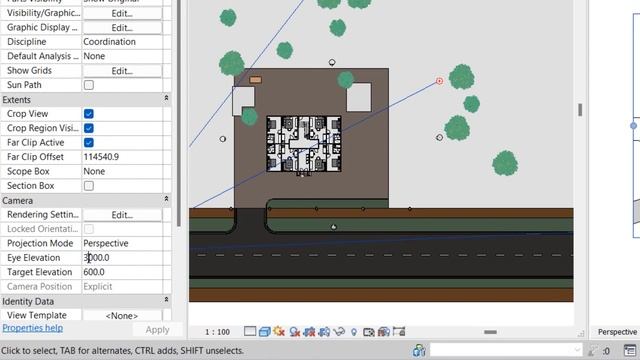Viewport: 640px width, 360px height.
Task: Click the Show Crop Region icon
Action: (324, 332)
